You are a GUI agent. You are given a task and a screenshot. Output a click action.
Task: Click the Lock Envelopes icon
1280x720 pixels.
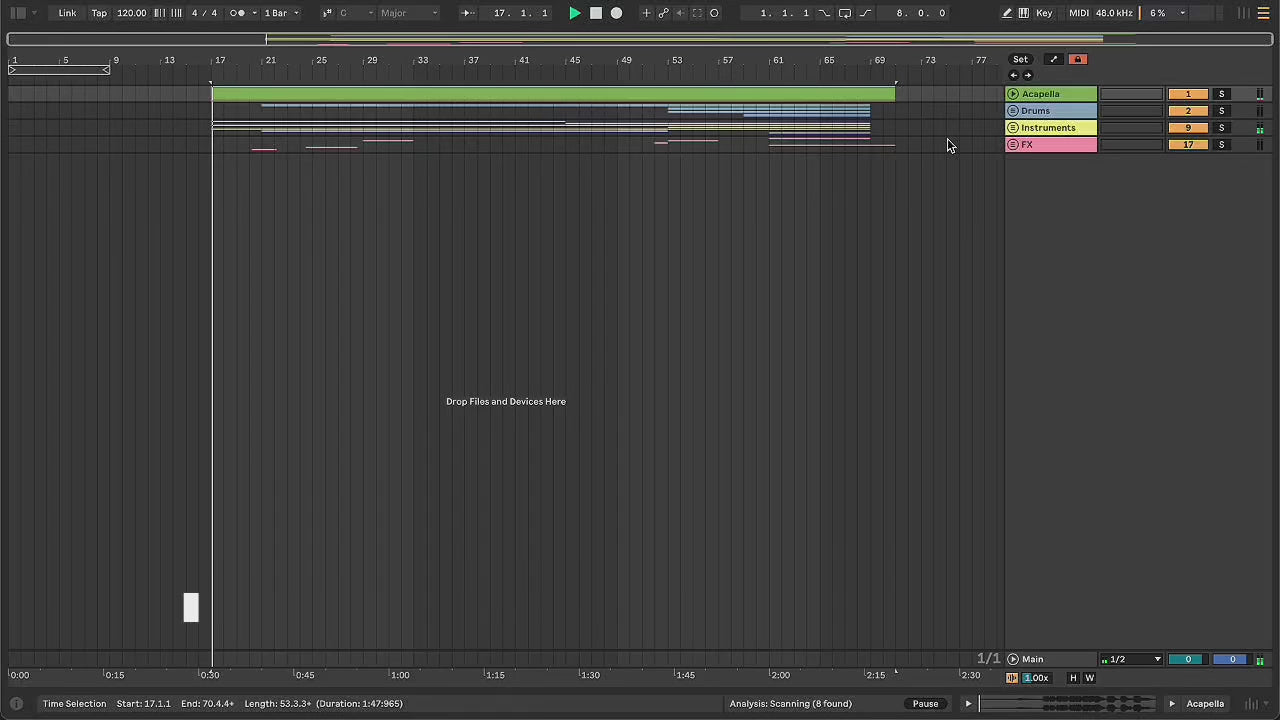click(1077, 60)
